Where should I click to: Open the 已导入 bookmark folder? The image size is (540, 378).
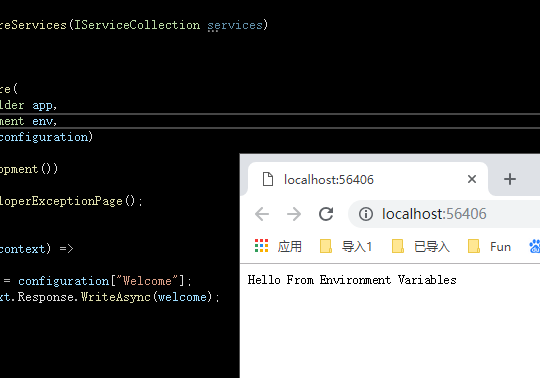click(421, 246)
